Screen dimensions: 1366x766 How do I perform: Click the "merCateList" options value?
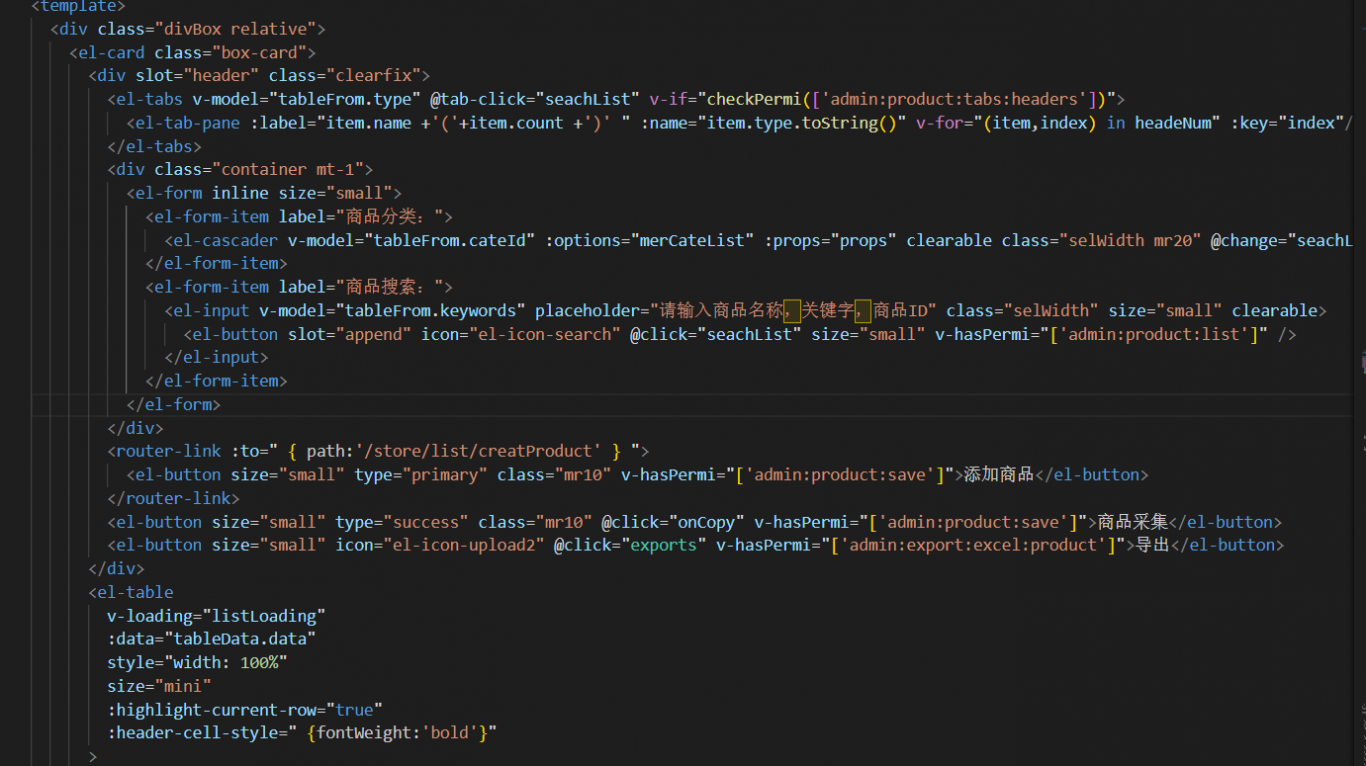click(692, 241)
